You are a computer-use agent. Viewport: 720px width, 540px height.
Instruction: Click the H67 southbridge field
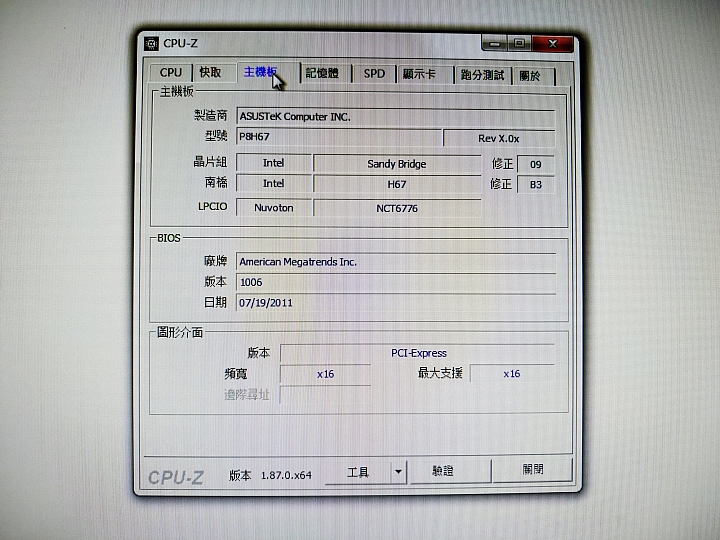pyautogui.click(x=397, y=185)
